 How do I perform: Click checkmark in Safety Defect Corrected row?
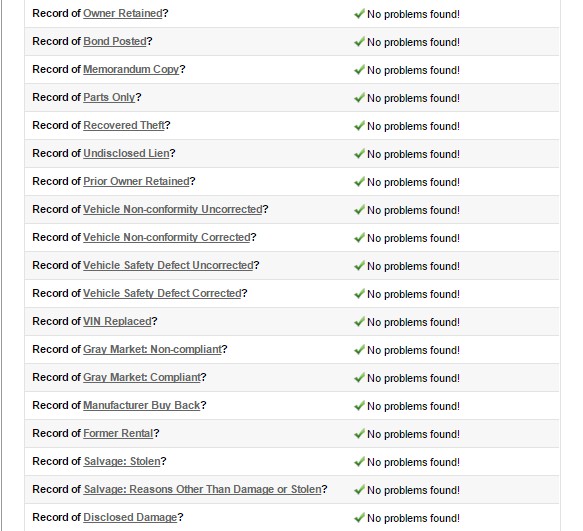pyautogui.click(x=359, y=294)
